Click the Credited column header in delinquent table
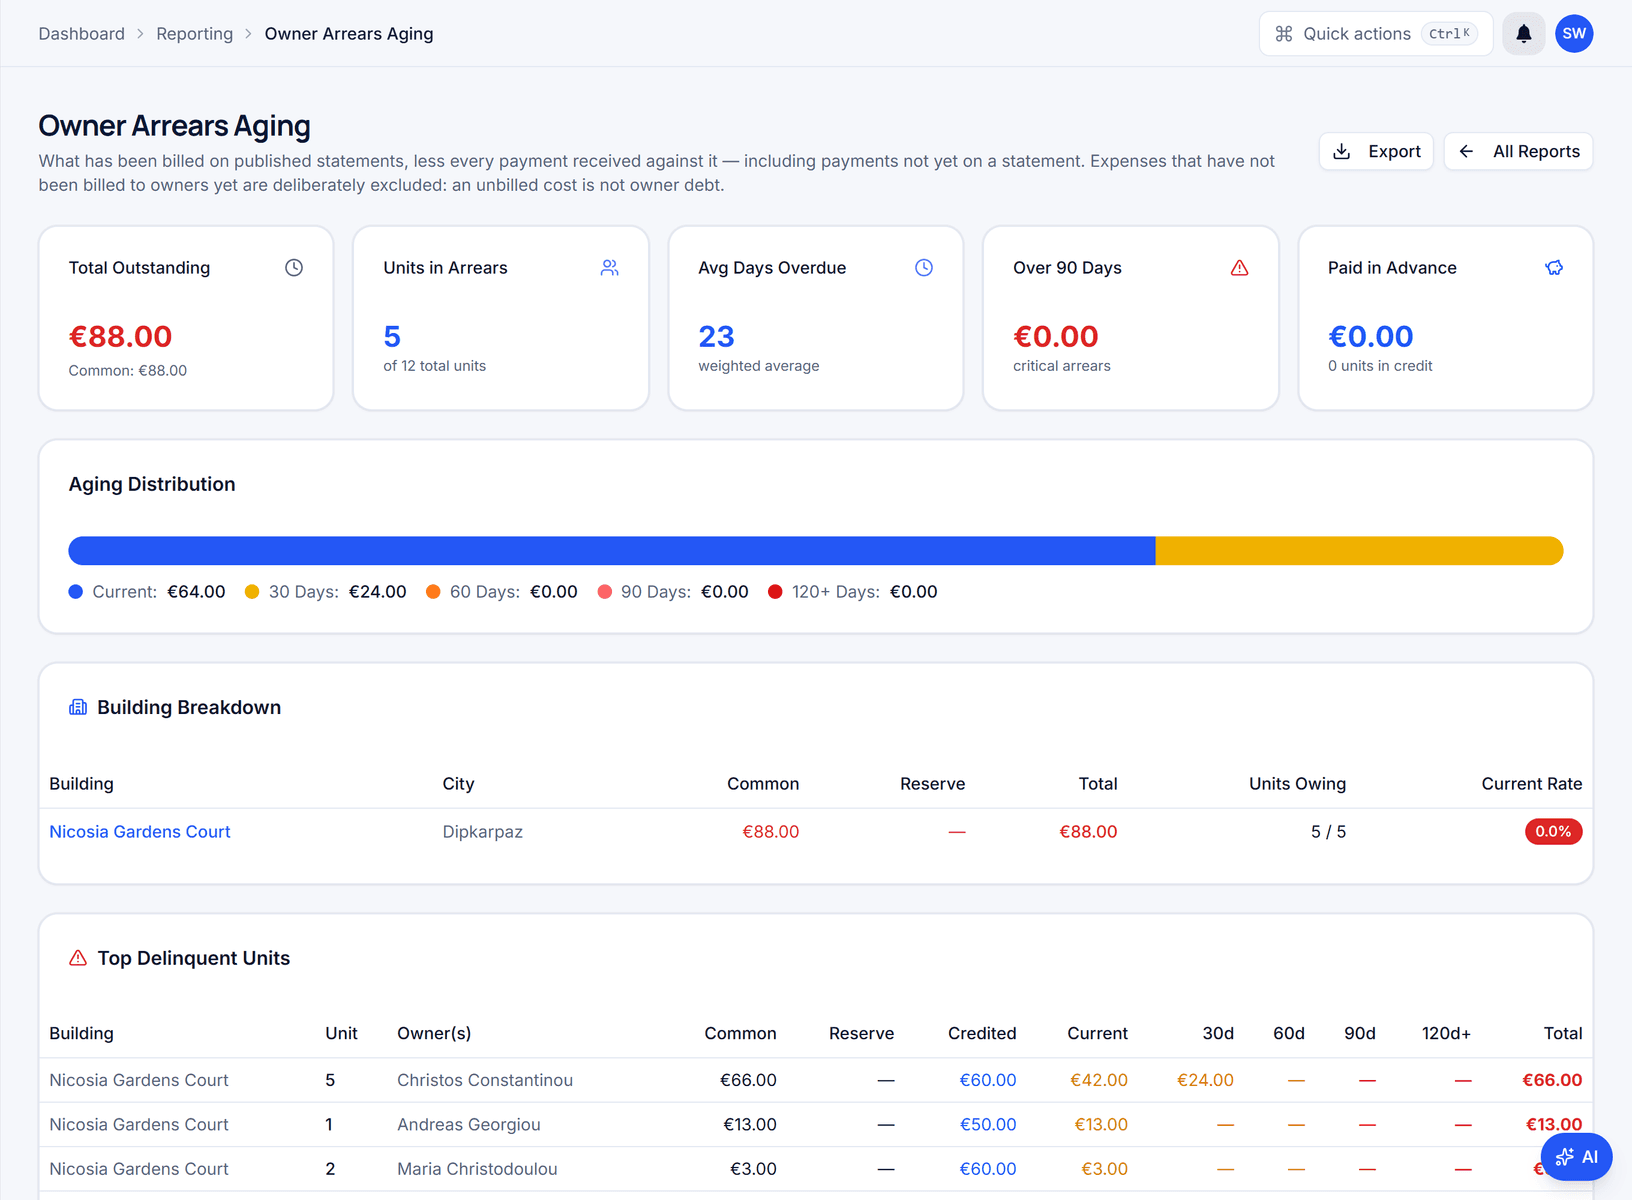 point(982,1034)
